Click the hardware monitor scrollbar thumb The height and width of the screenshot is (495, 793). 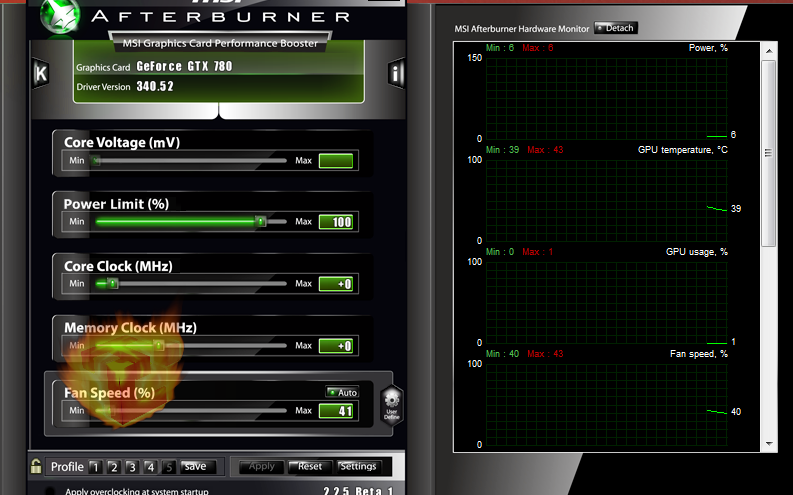point(769,154)
